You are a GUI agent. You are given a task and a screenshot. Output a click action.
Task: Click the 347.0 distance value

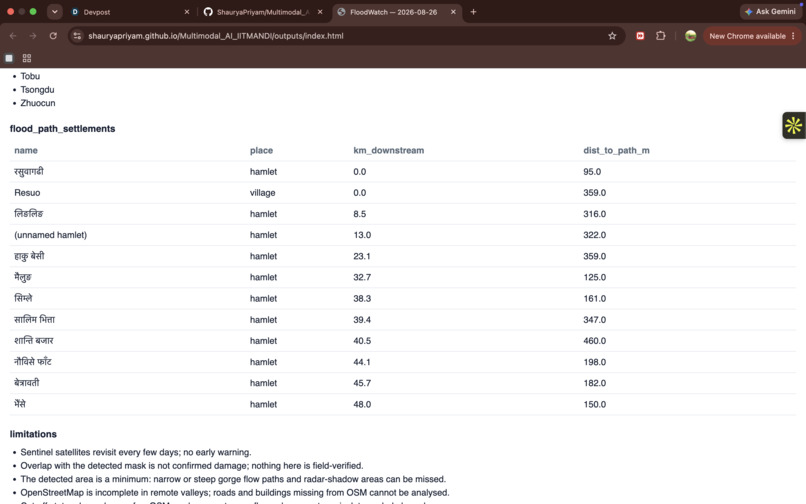594,320
